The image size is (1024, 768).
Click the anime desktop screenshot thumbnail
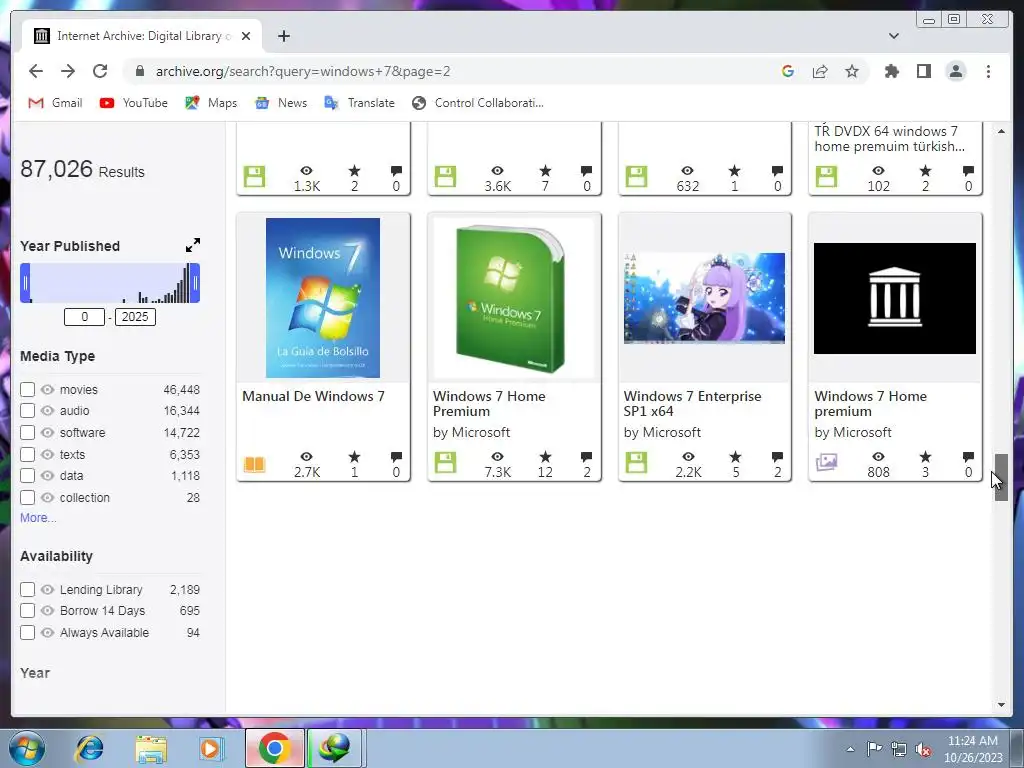pyautogui.click(x=705, y=298)
